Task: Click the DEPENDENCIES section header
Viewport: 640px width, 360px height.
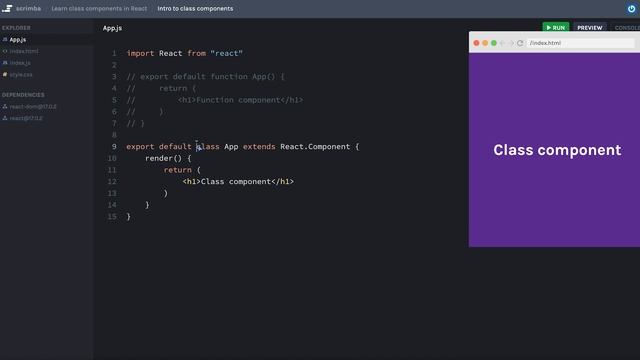Action: [23, 95]
